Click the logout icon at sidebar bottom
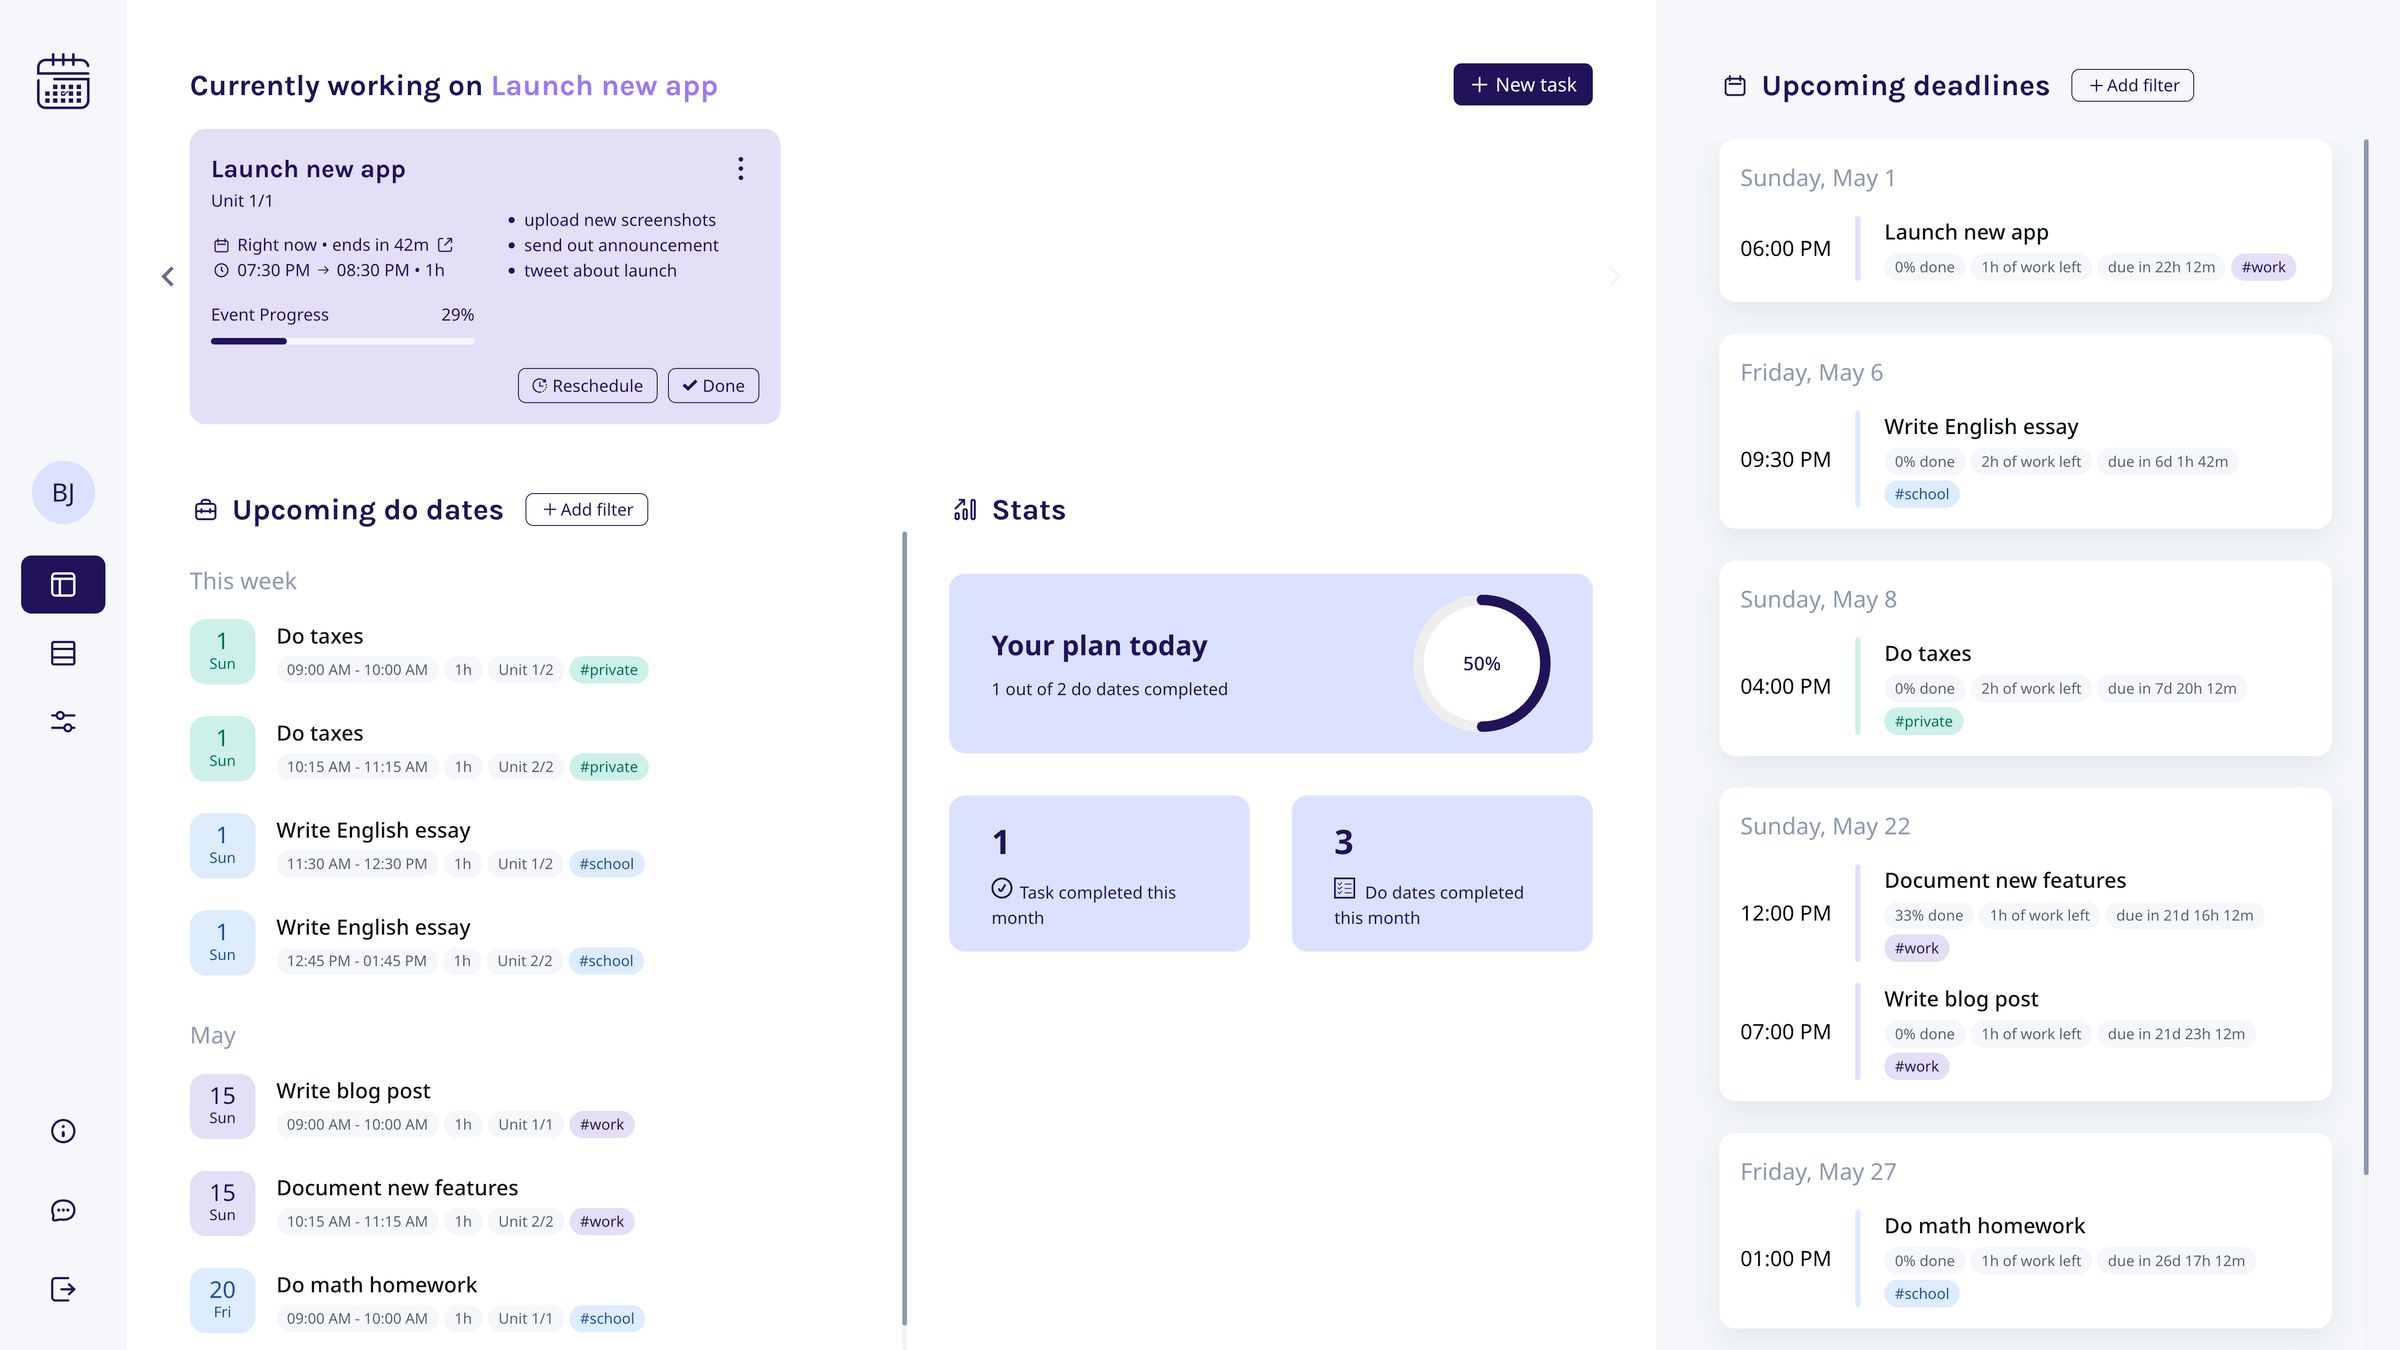This screenshot has width=2400, height=1350. (63, 1288)
